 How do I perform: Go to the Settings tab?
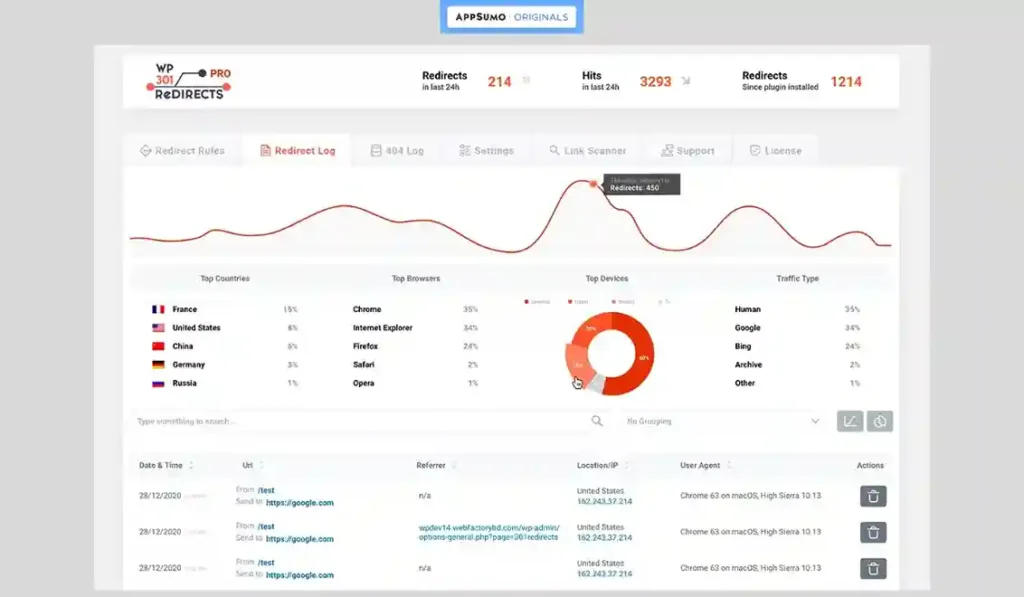click(486, 151)
